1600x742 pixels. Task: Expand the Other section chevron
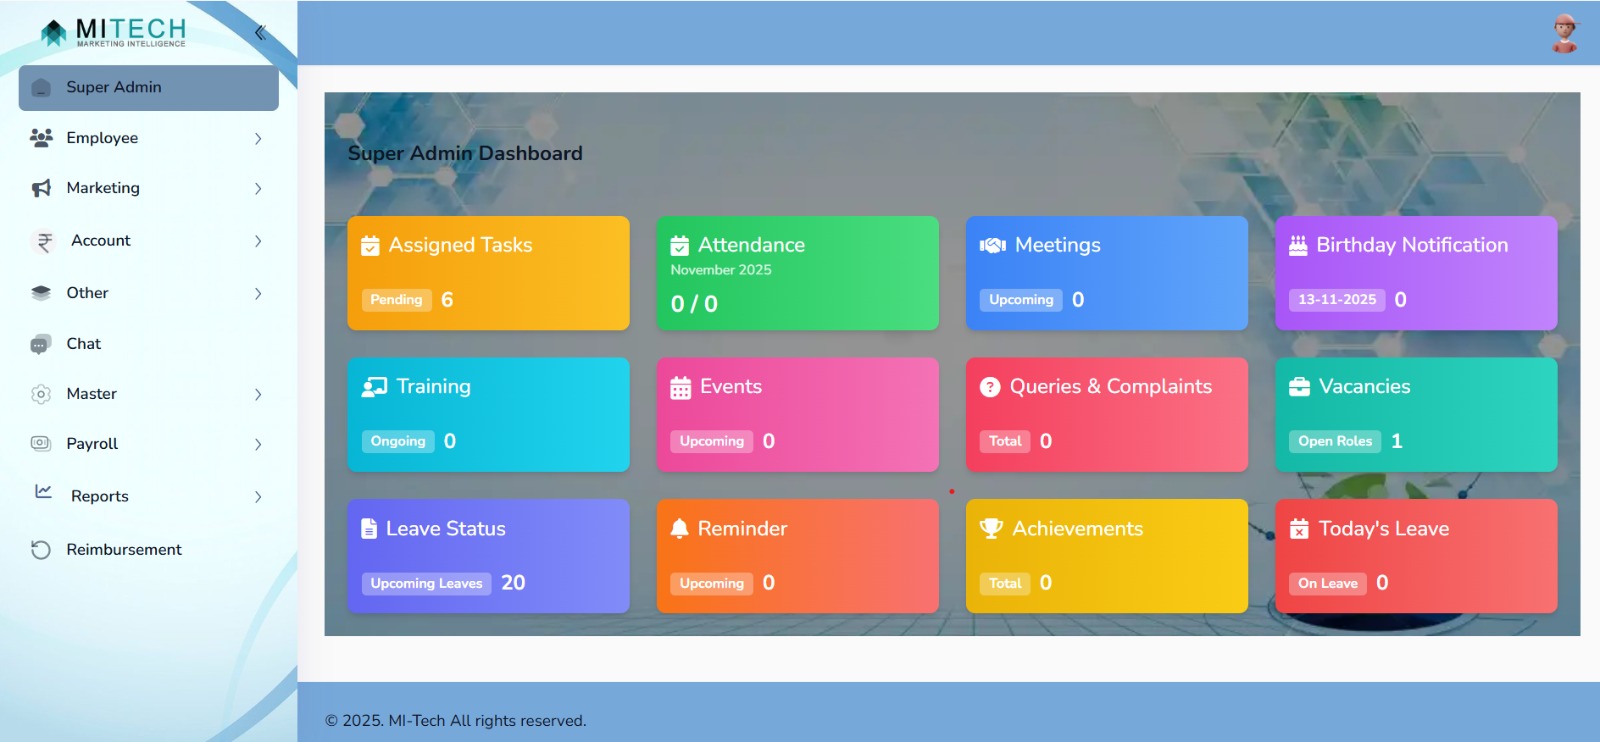tap(258, 293)
